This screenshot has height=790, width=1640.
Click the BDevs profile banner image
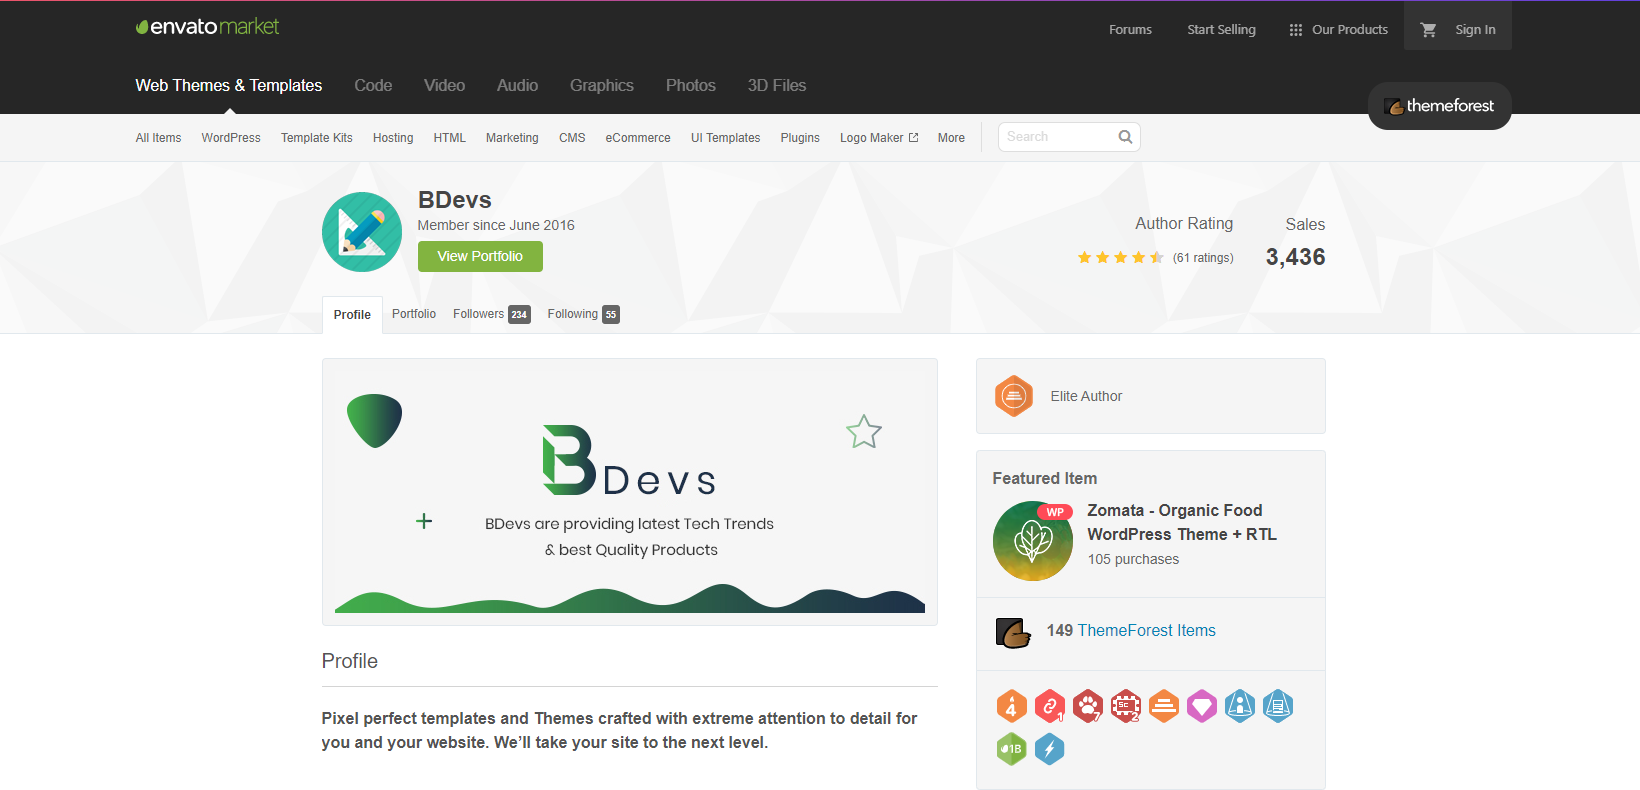[630, 492]
